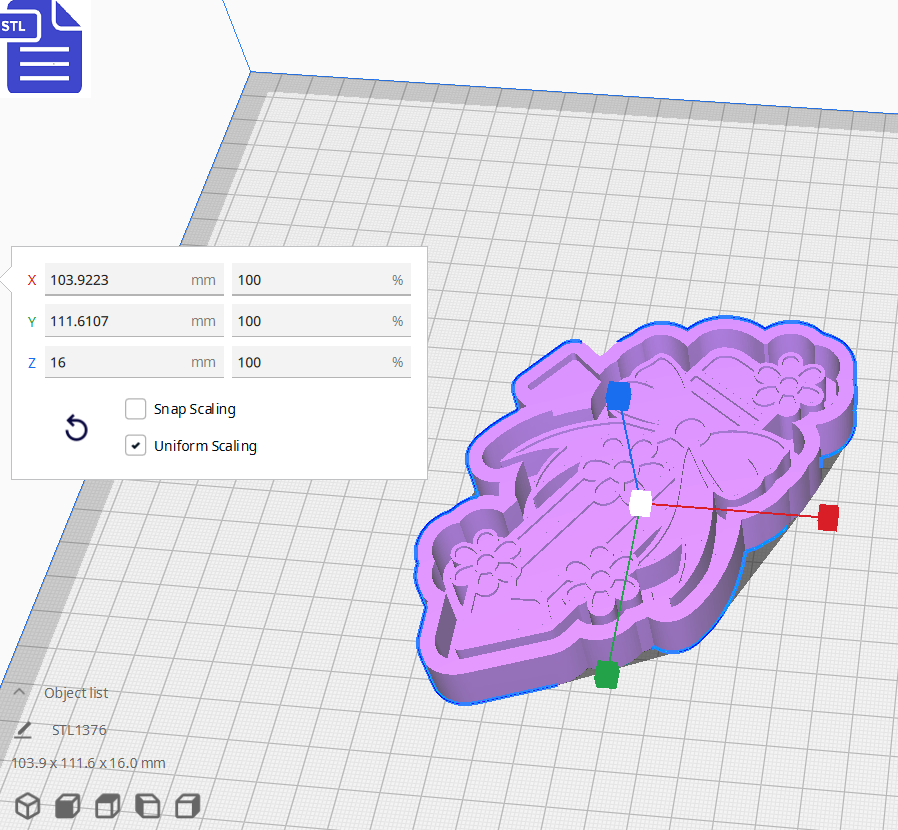
Task: Collapse the Object list panel
Action: click(x=19, y=692)
